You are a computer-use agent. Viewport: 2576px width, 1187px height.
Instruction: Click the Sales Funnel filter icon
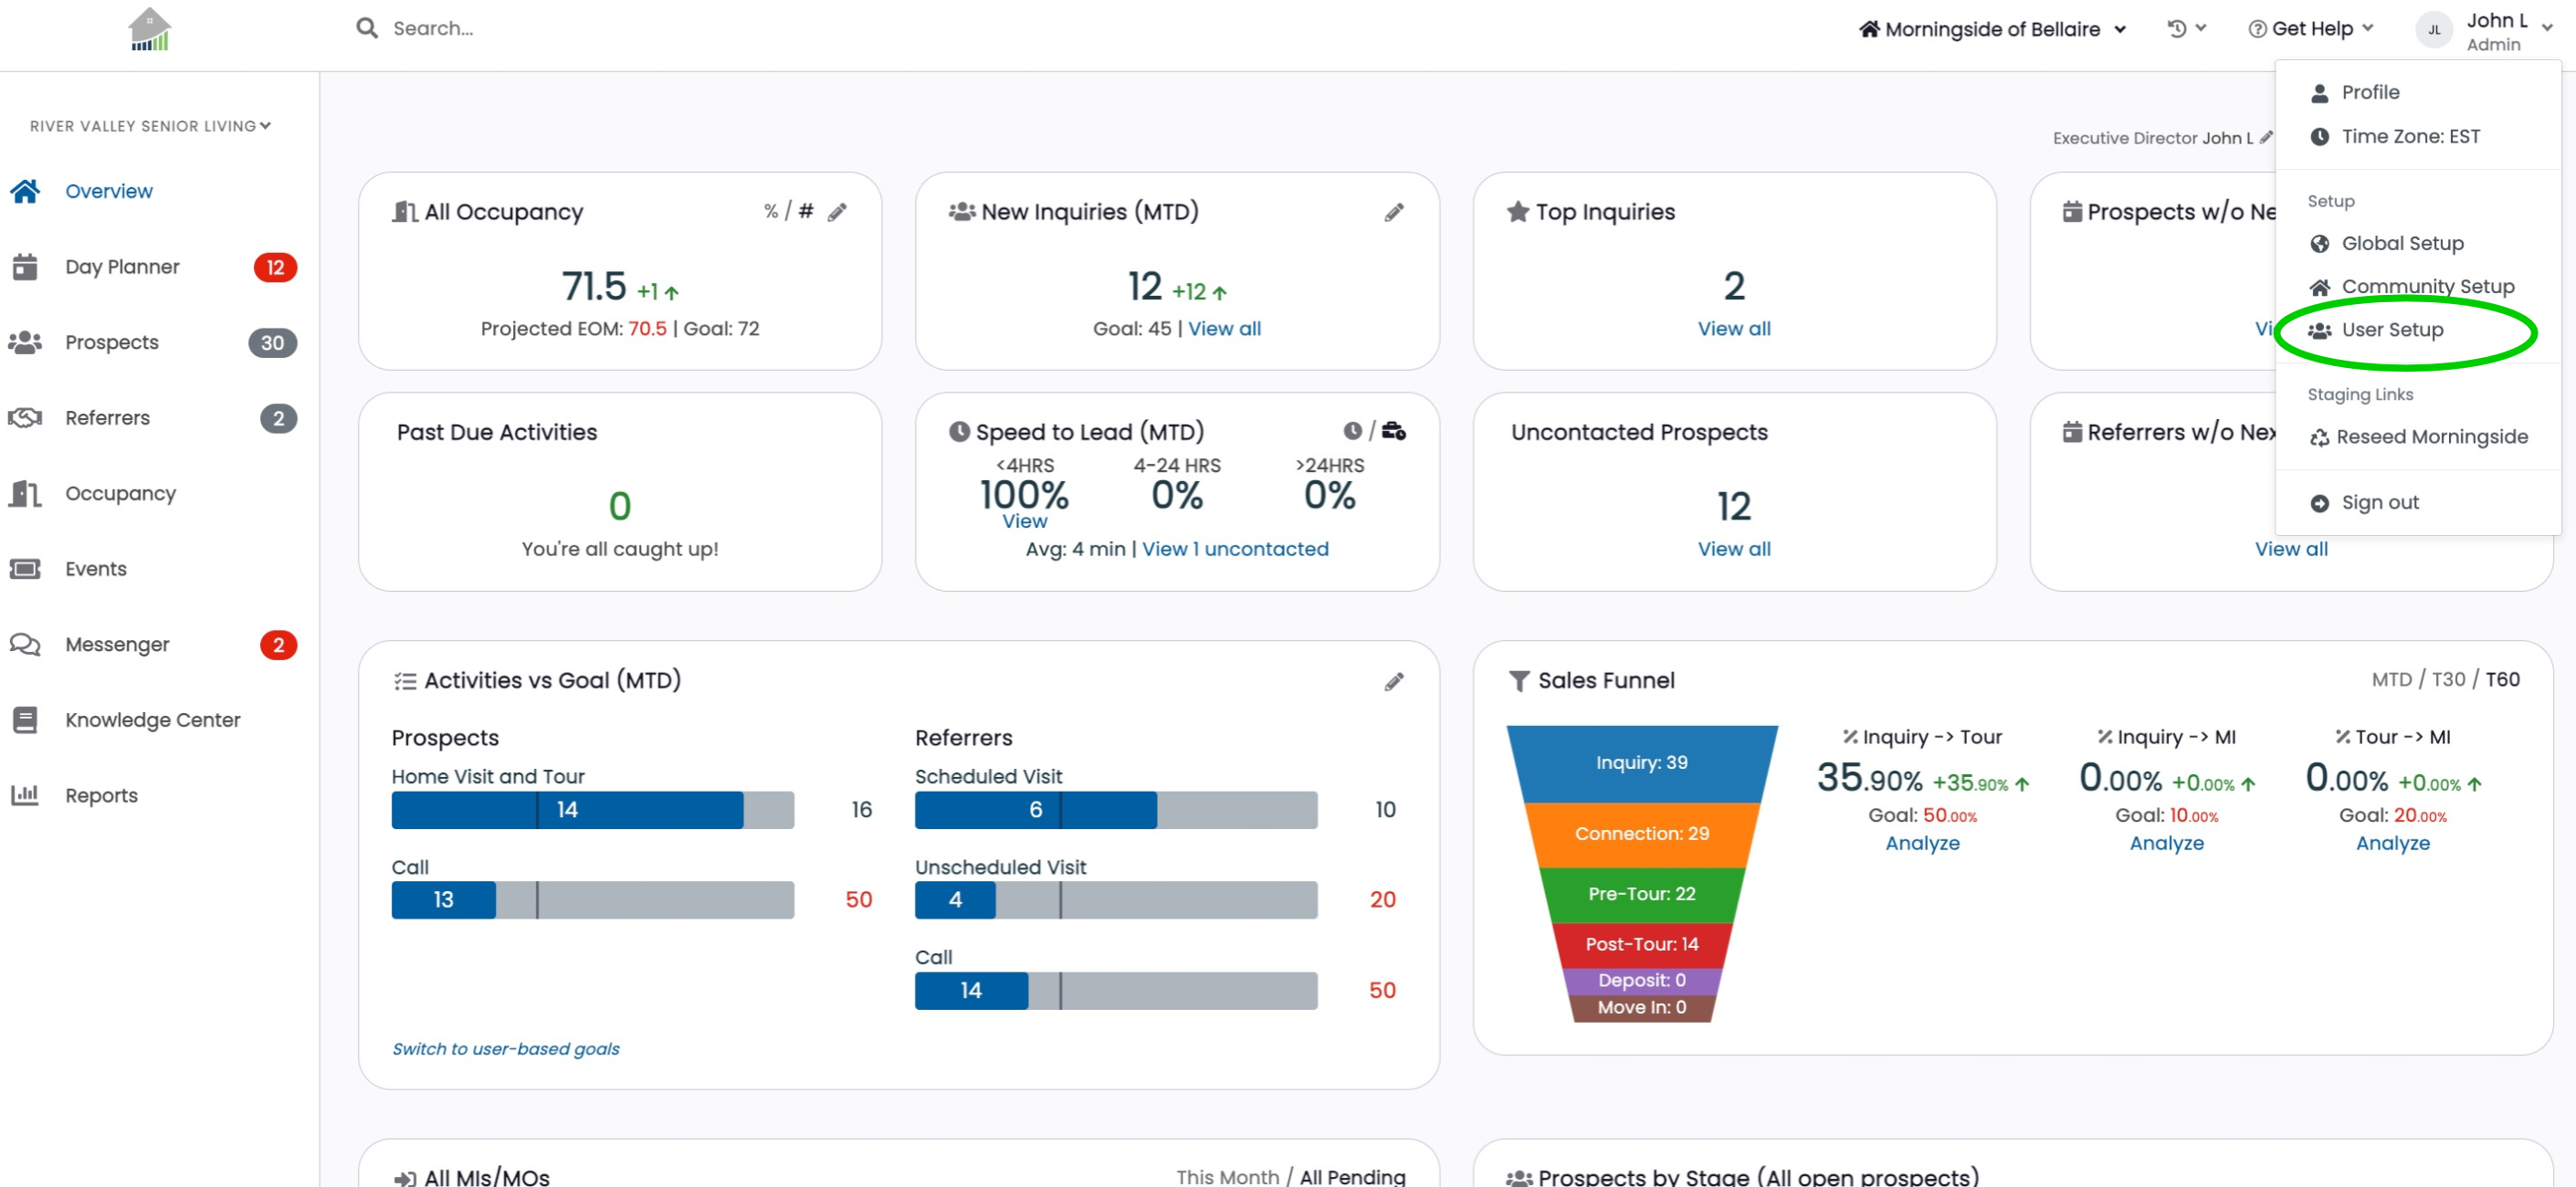(x=1519, y=681)
